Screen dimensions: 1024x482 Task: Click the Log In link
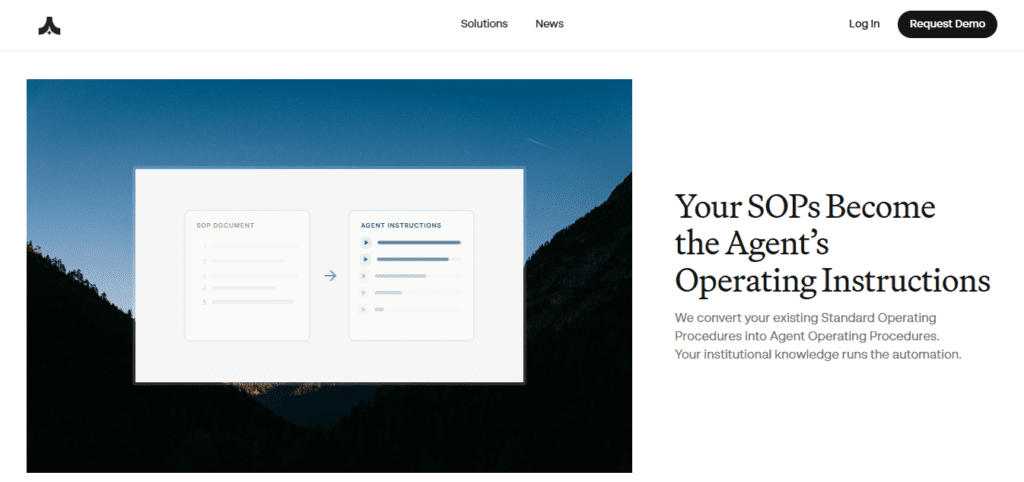tap(864, 24)
